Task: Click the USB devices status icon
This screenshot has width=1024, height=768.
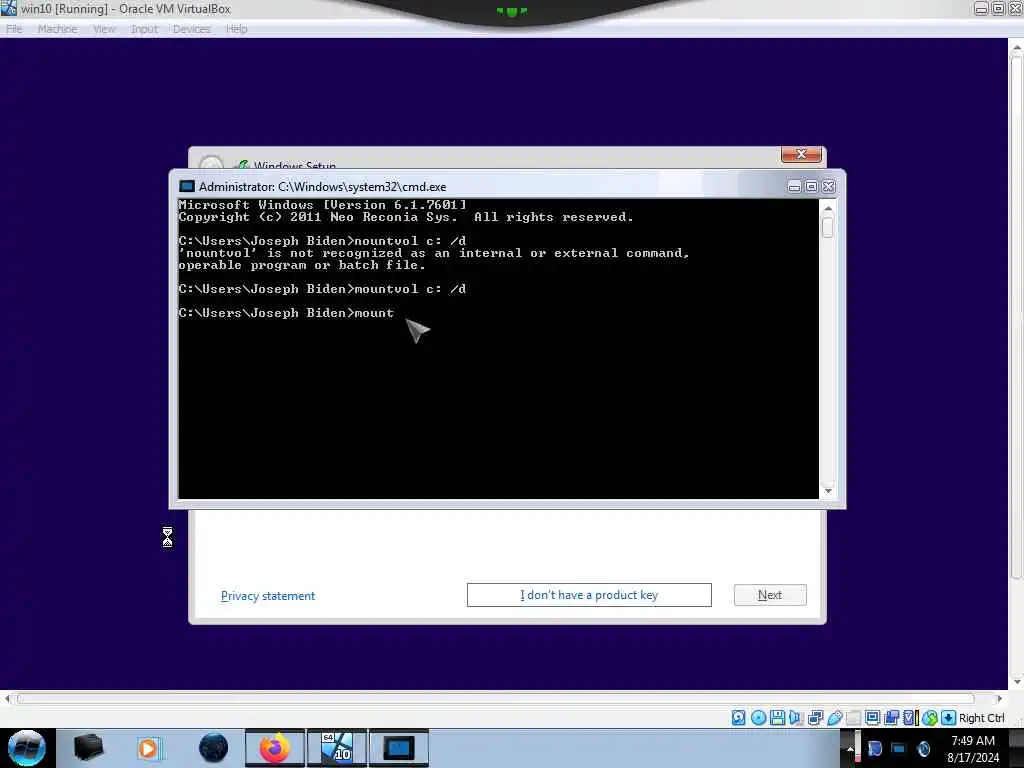Action: (834, 718)
